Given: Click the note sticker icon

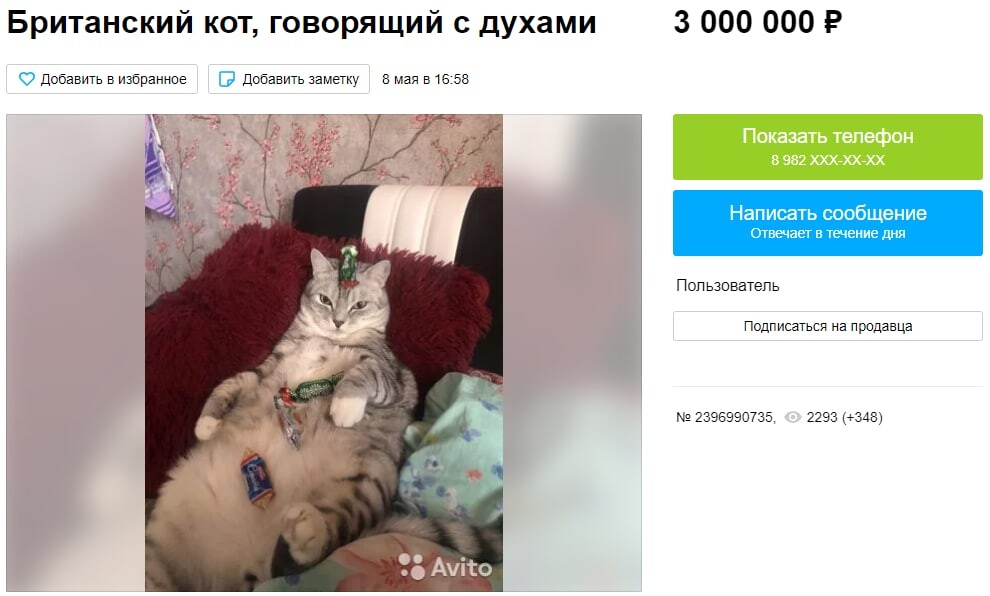Looking at the screenshot, I should [226, 79].
